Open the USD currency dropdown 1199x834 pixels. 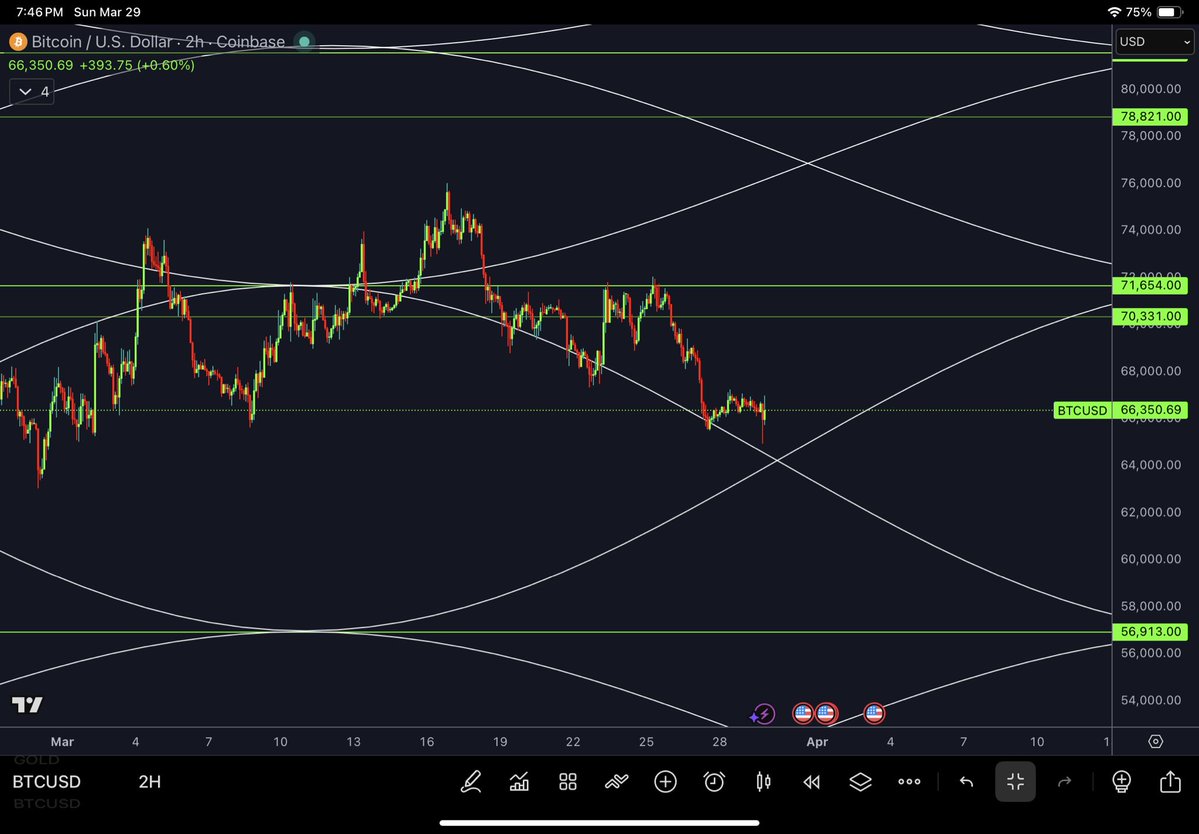[1154, 41]
